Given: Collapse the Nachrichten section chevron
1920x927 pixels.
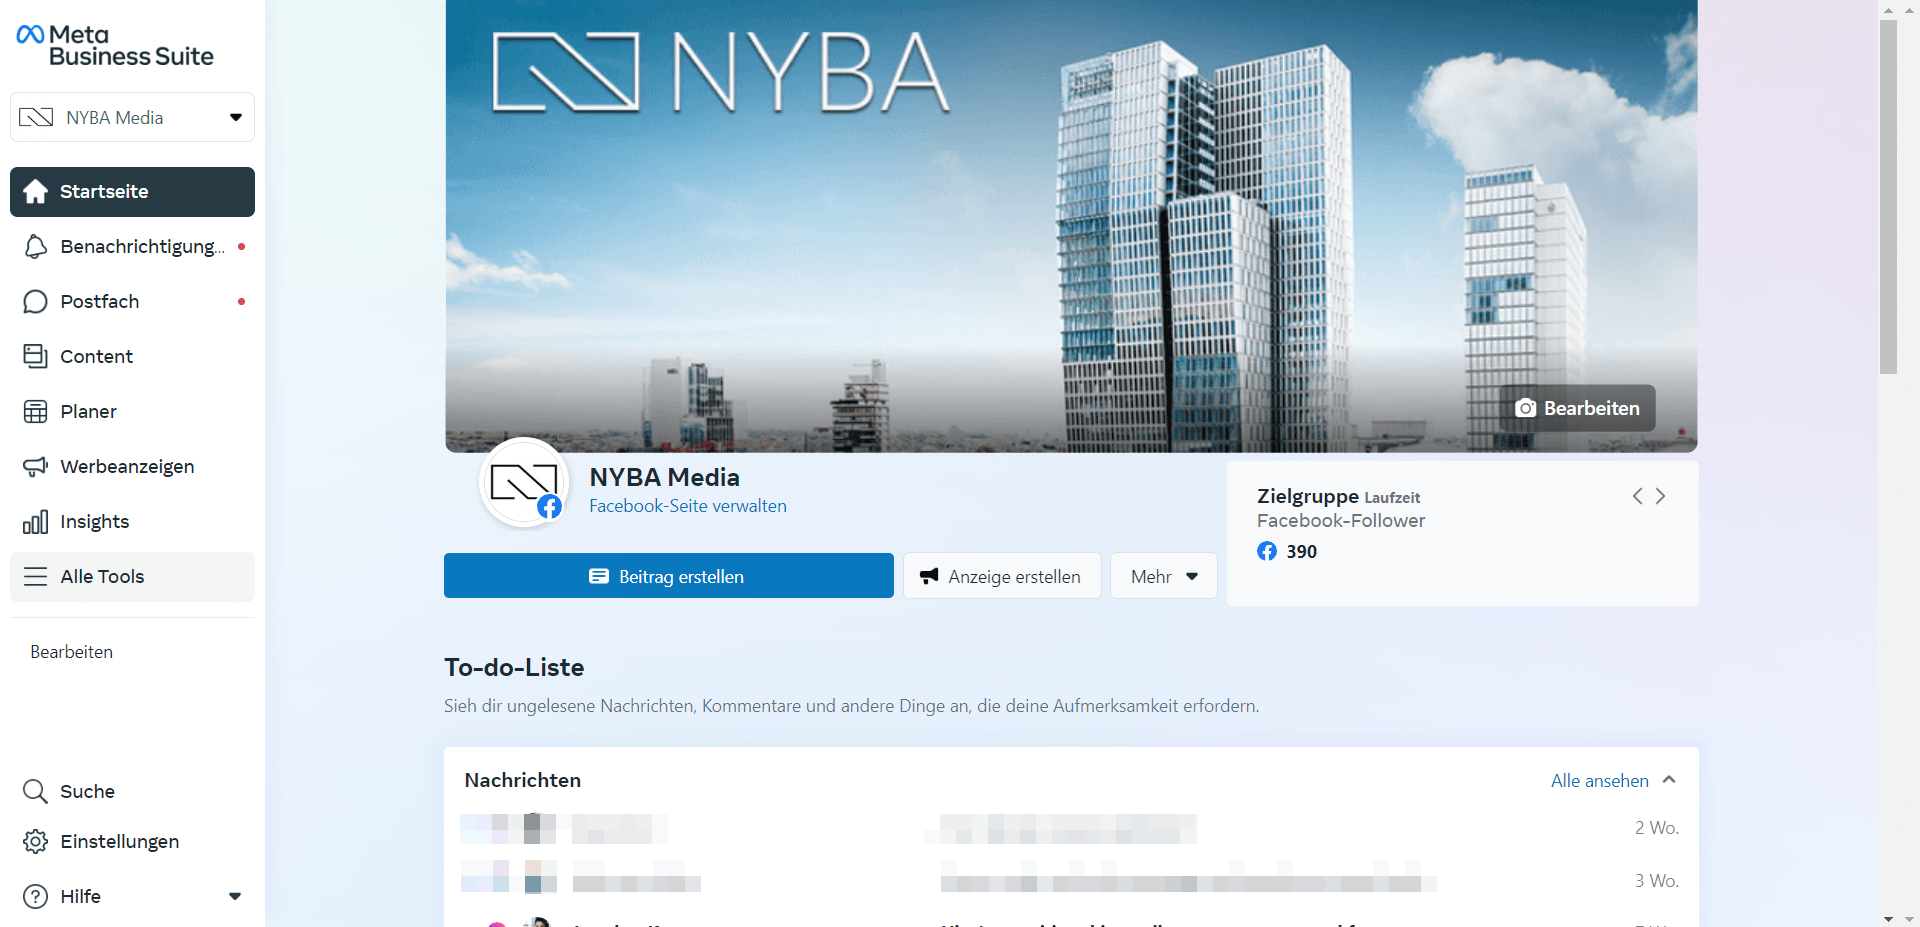Looking at the screenshot, I should point(1669,780).
